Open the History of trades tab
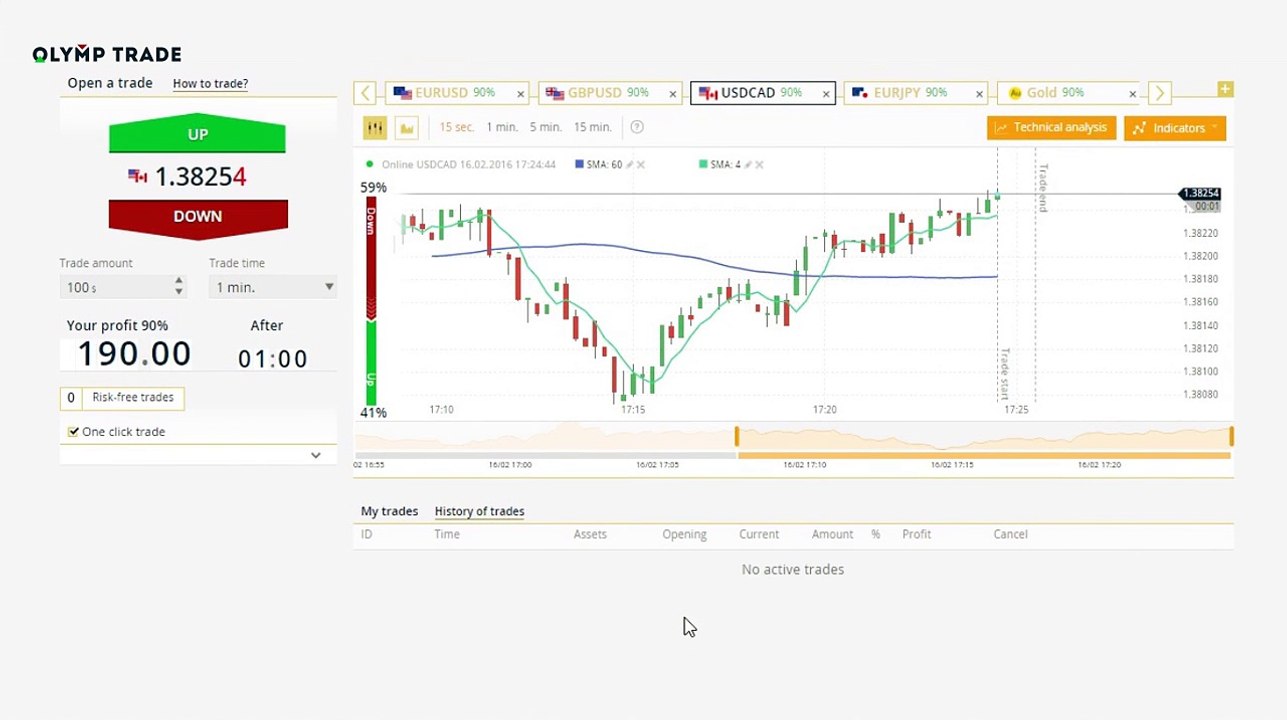 click(479, 511)
